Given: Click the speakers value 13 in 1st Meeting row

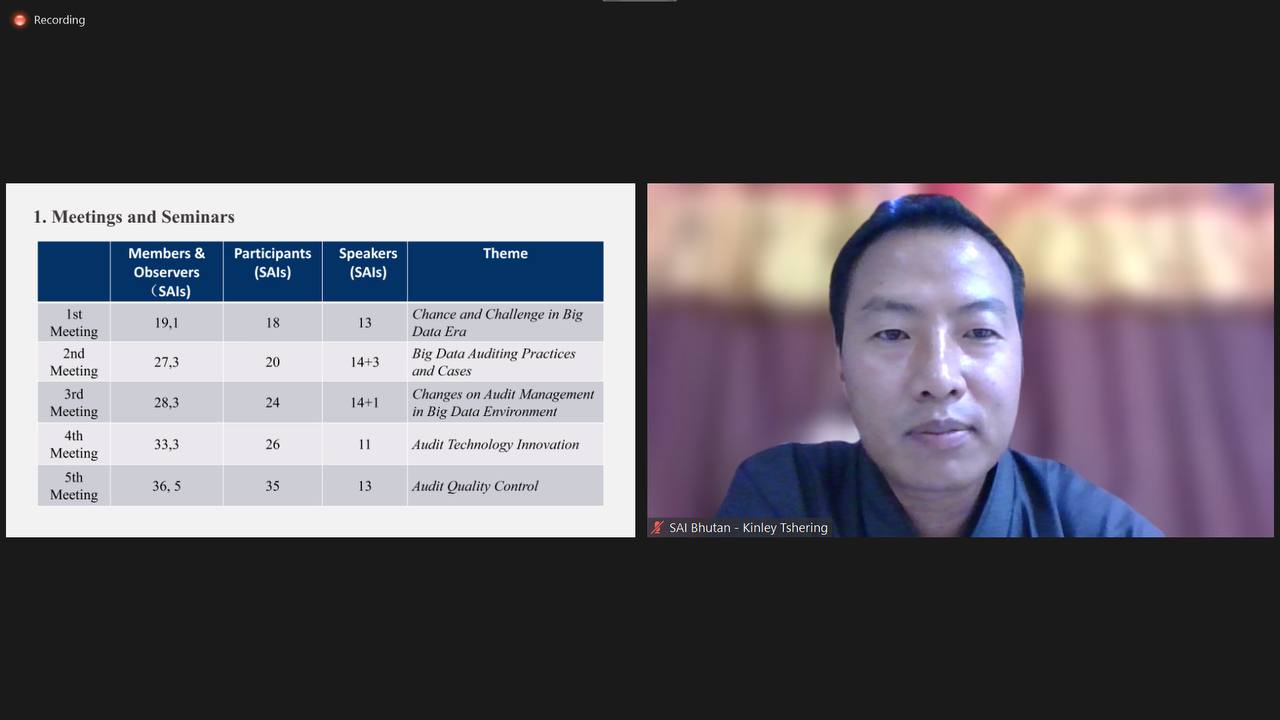Looking at the screenshot, I should coord(365,323).
